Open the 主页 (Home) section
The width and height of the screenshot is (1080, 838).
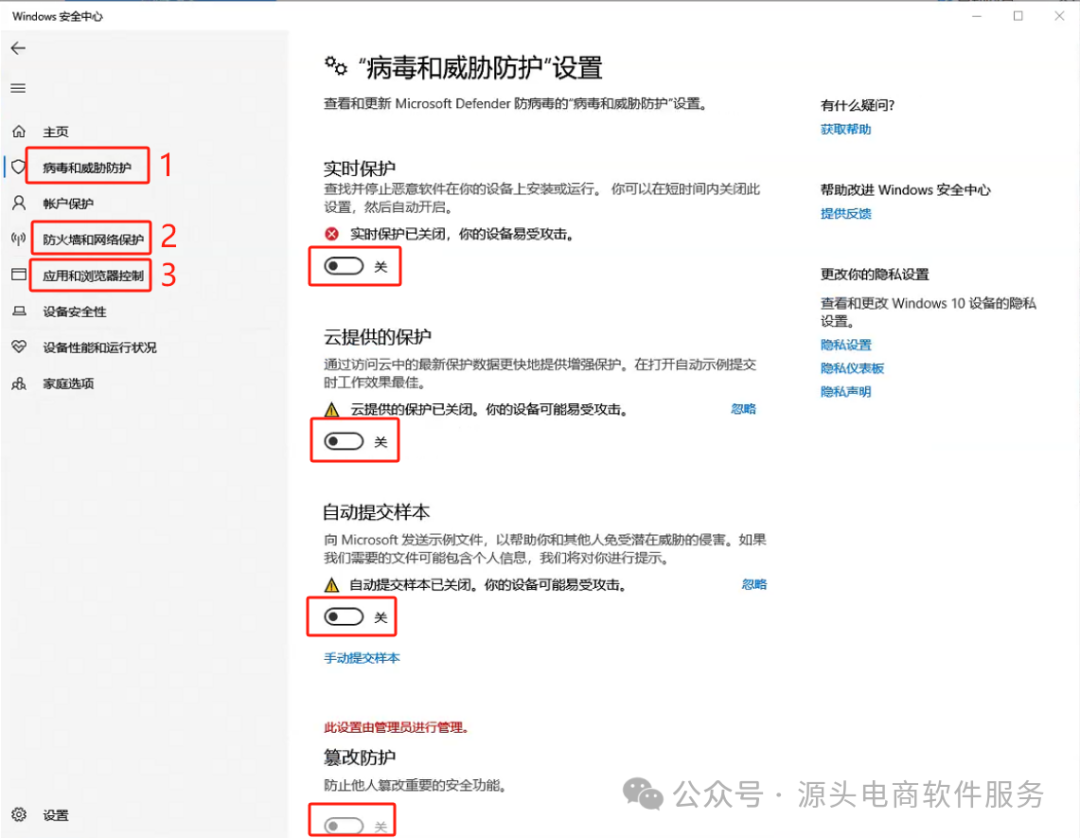57,131
